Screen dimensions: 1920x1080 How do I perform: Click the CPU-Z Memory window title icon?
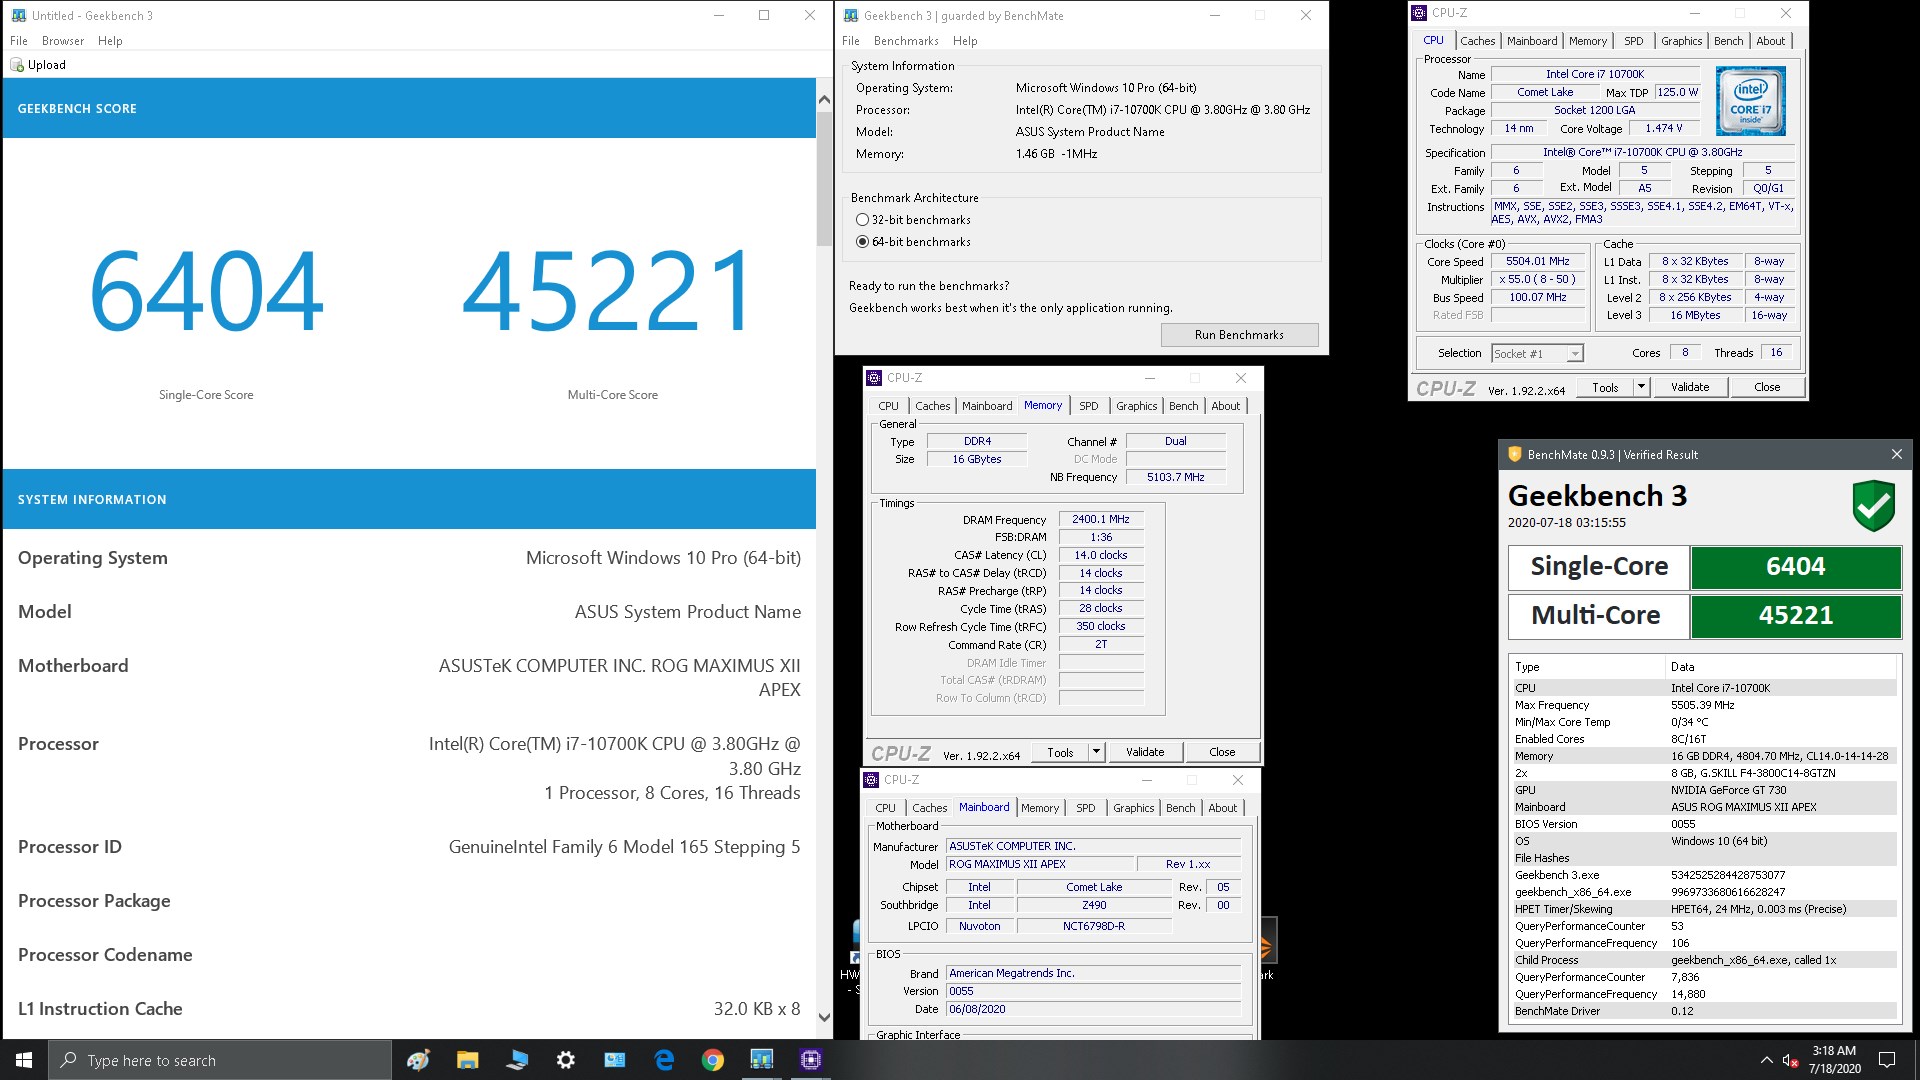(x=874, y=378)
